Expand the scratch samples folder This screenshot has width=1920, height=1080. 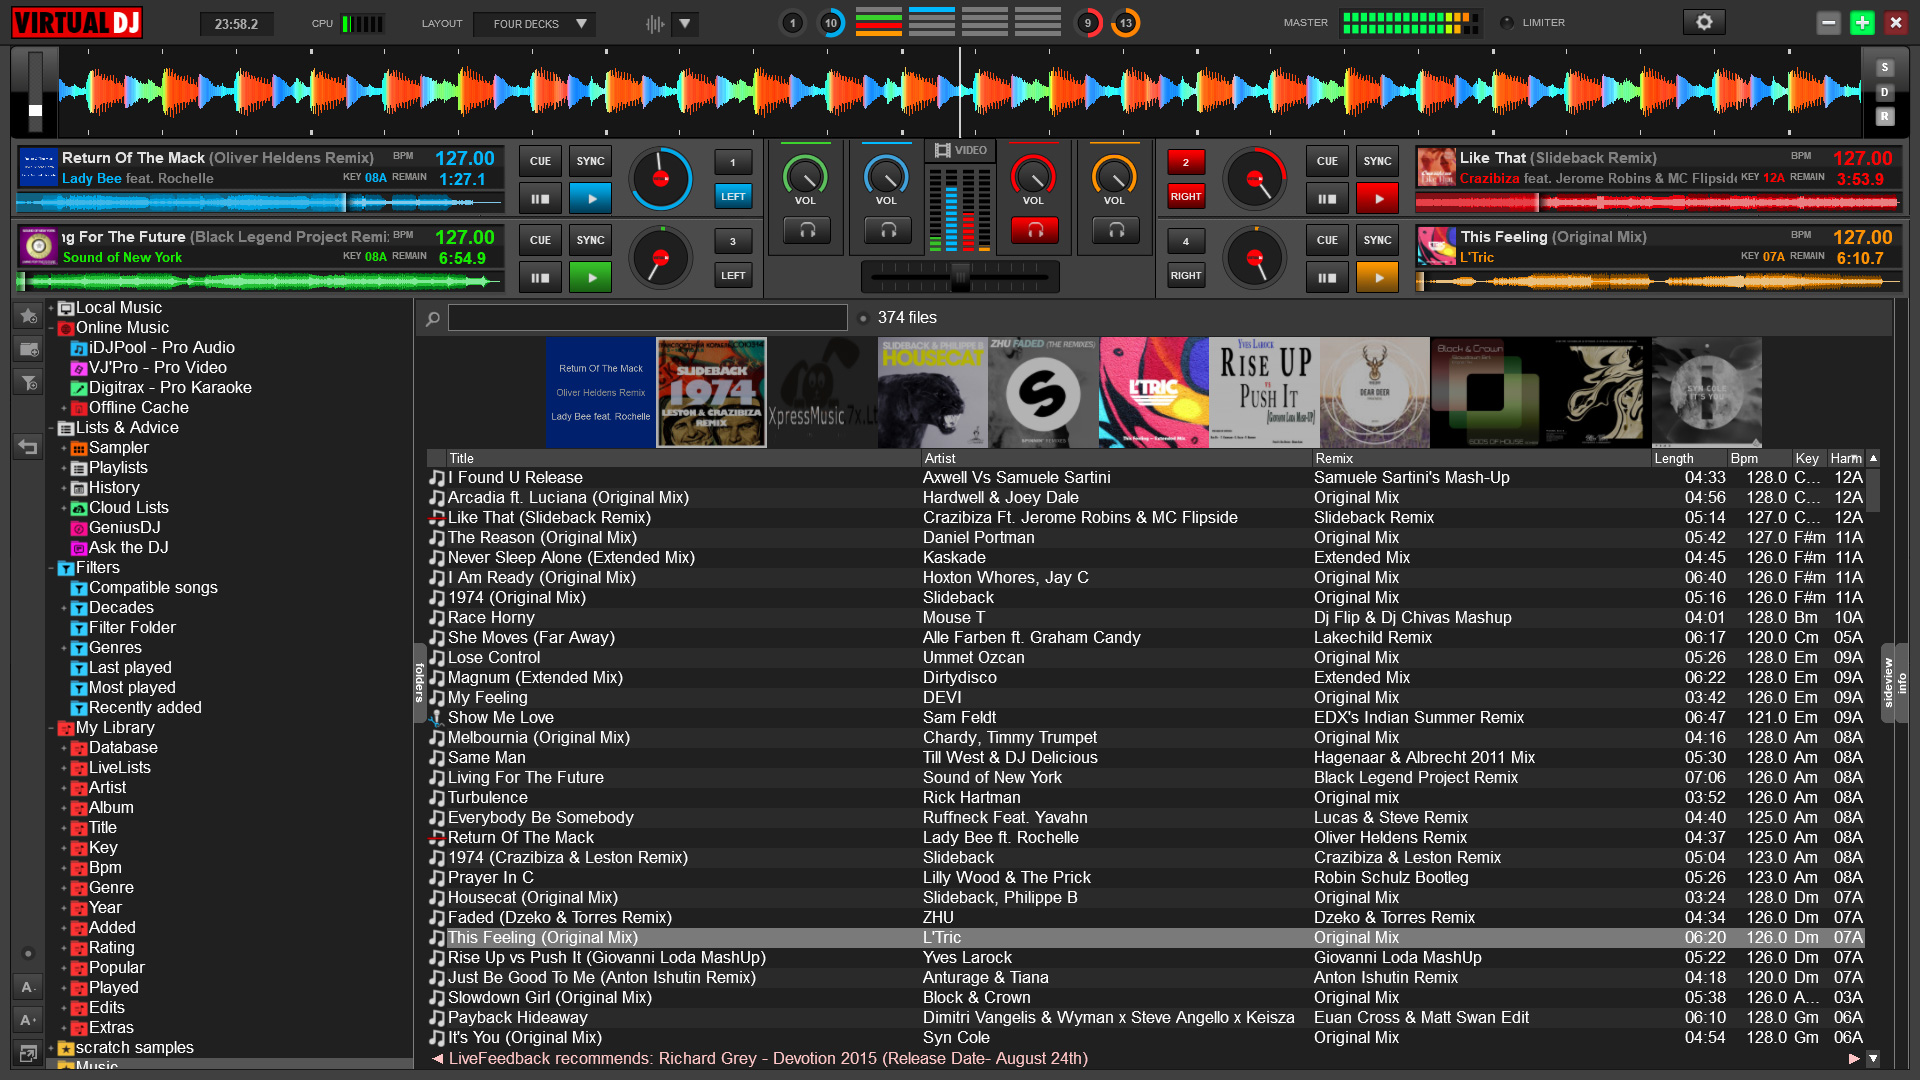[x=51, y=1048]
